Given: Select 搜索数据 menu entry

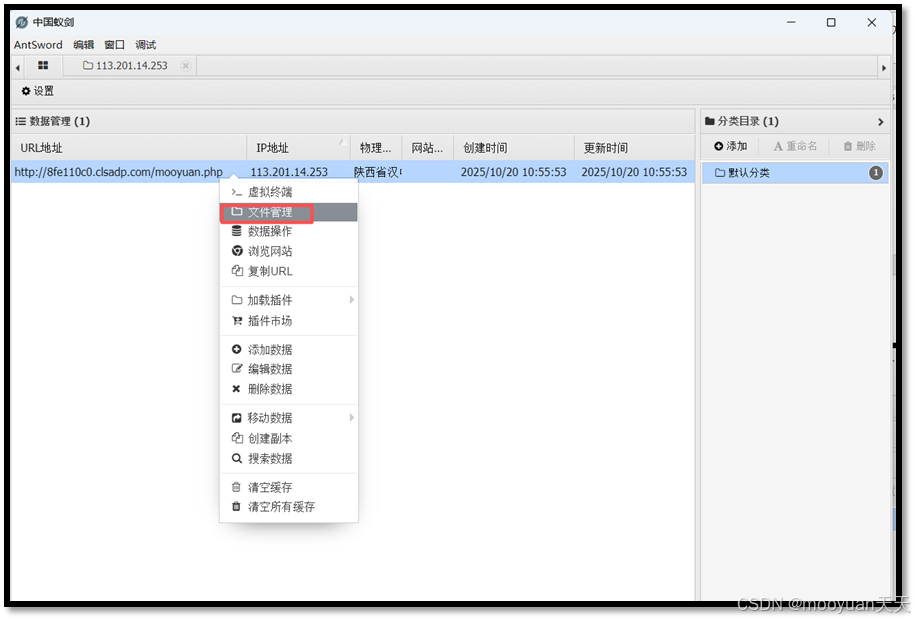Looking at the screenshot, I should click(289, 458).
